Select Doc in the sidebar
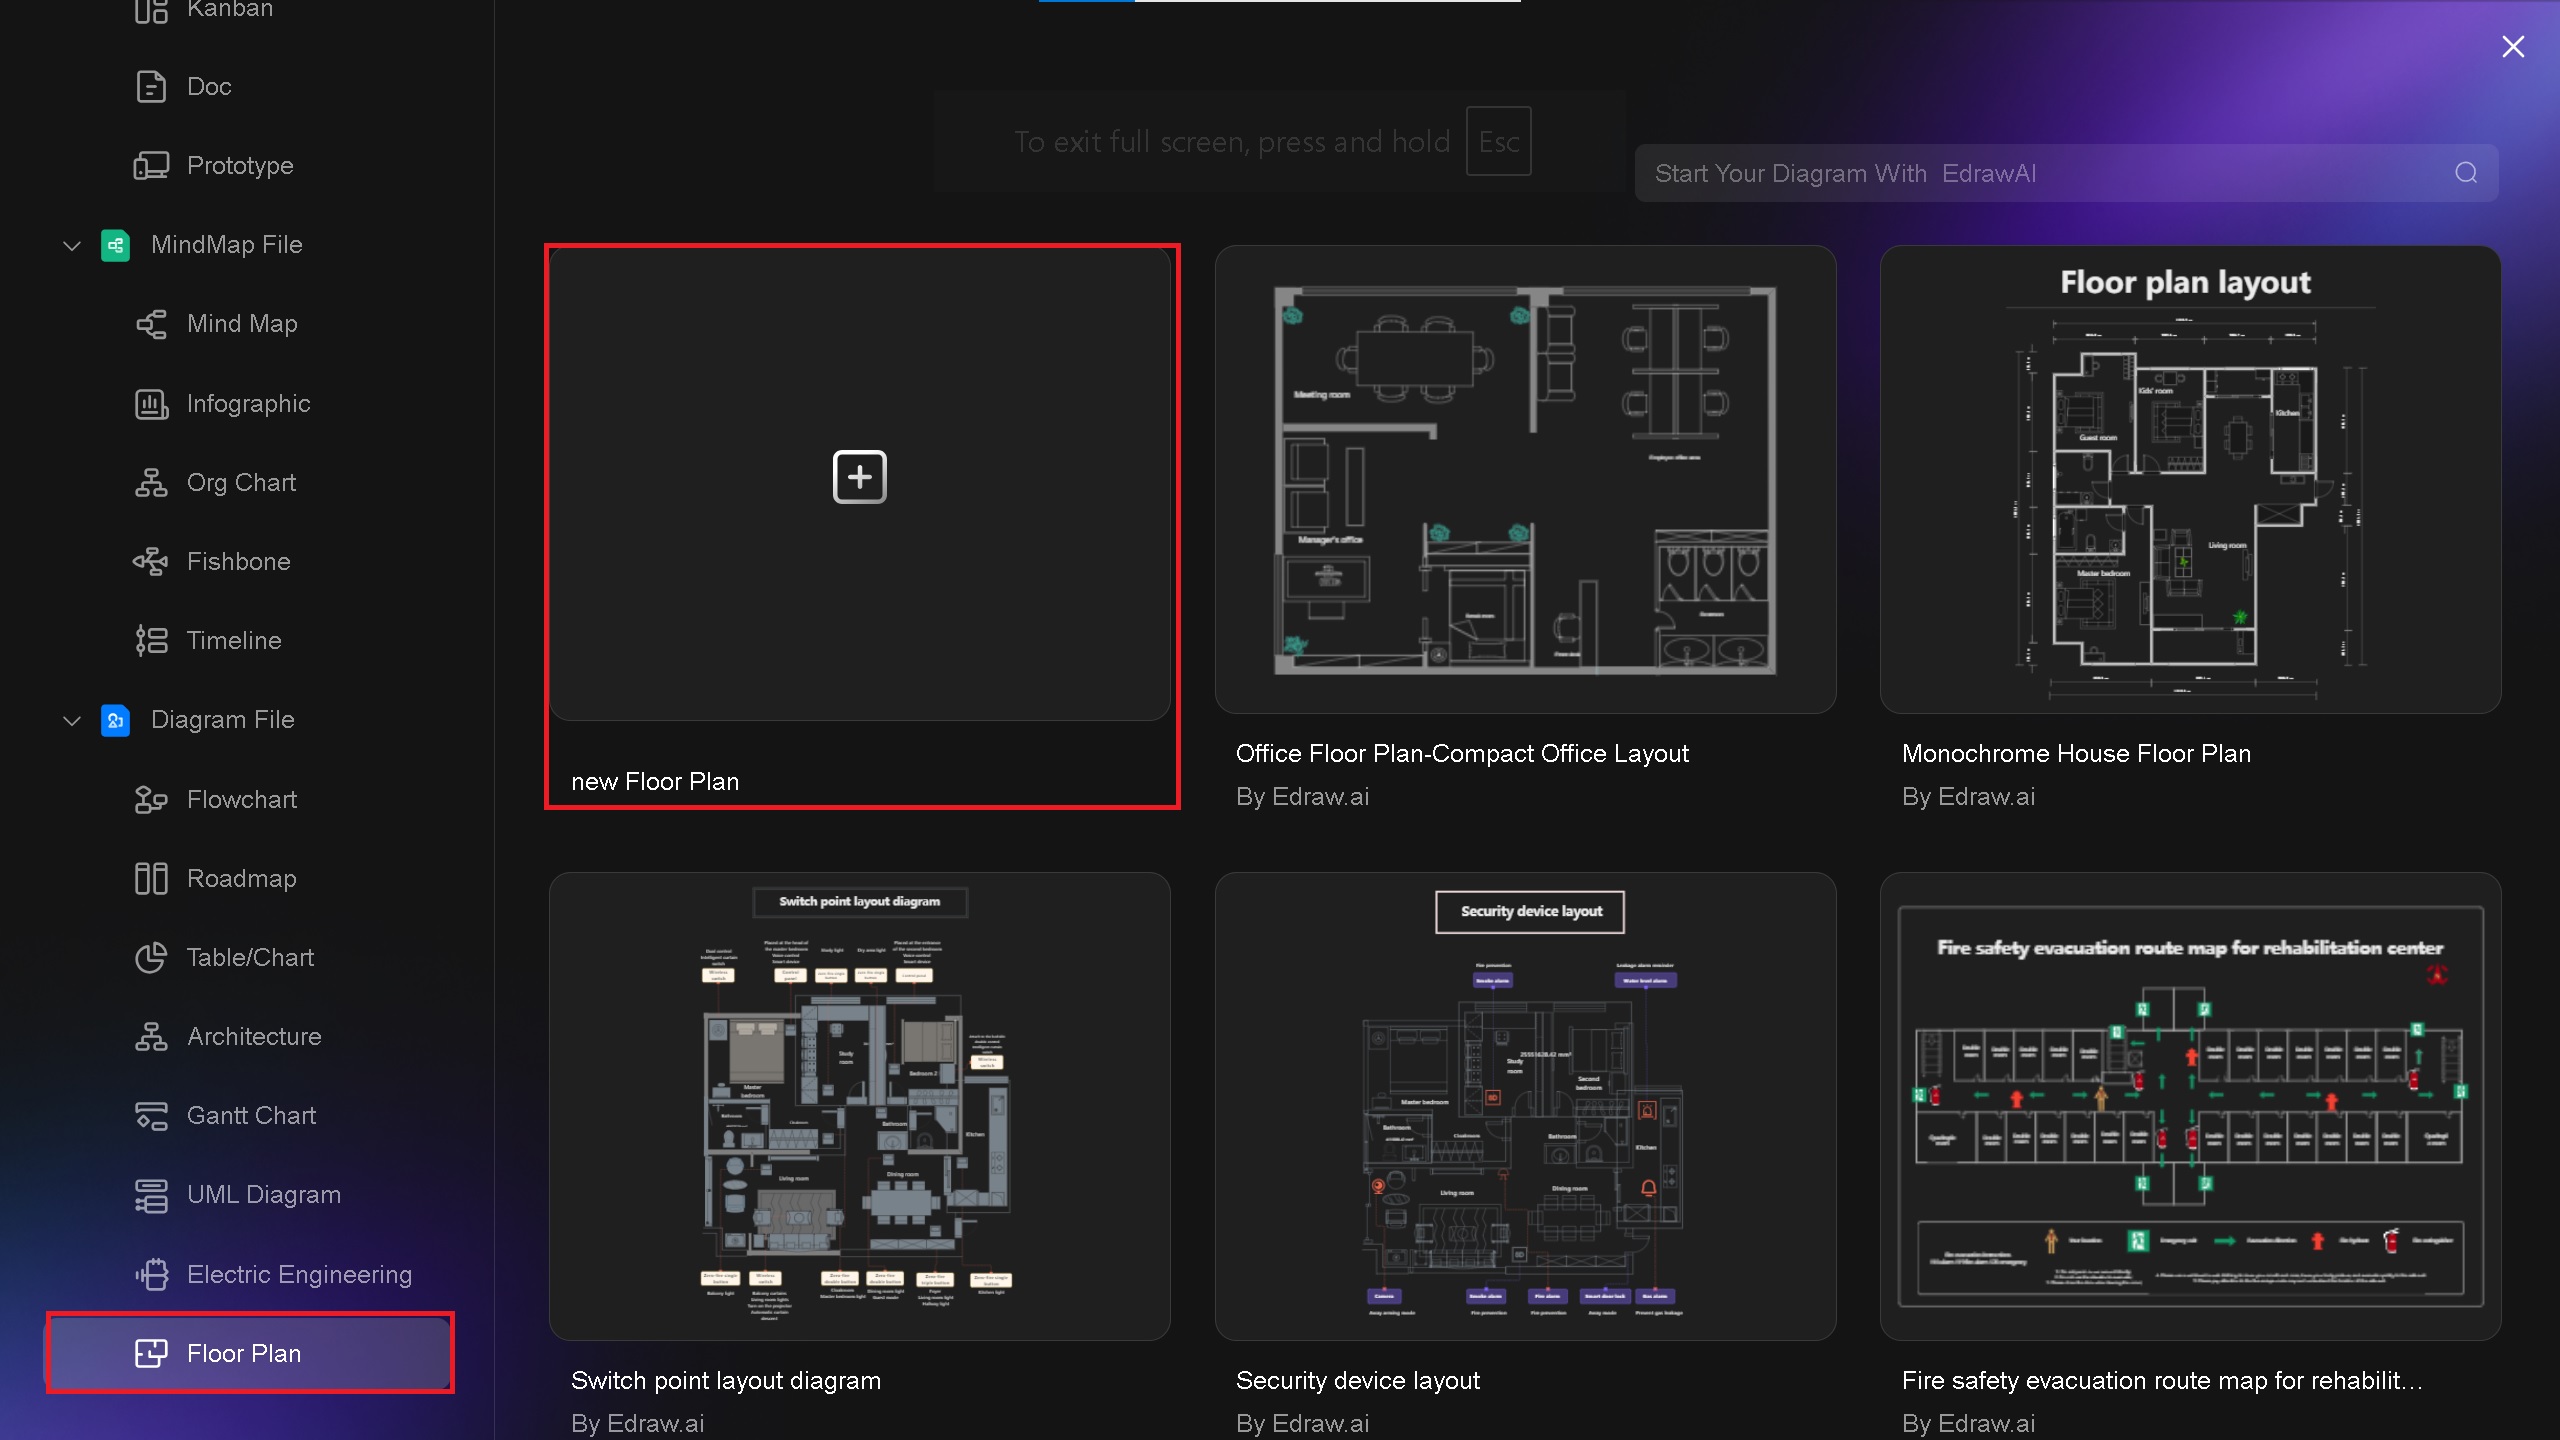 (x=250, y=87)
